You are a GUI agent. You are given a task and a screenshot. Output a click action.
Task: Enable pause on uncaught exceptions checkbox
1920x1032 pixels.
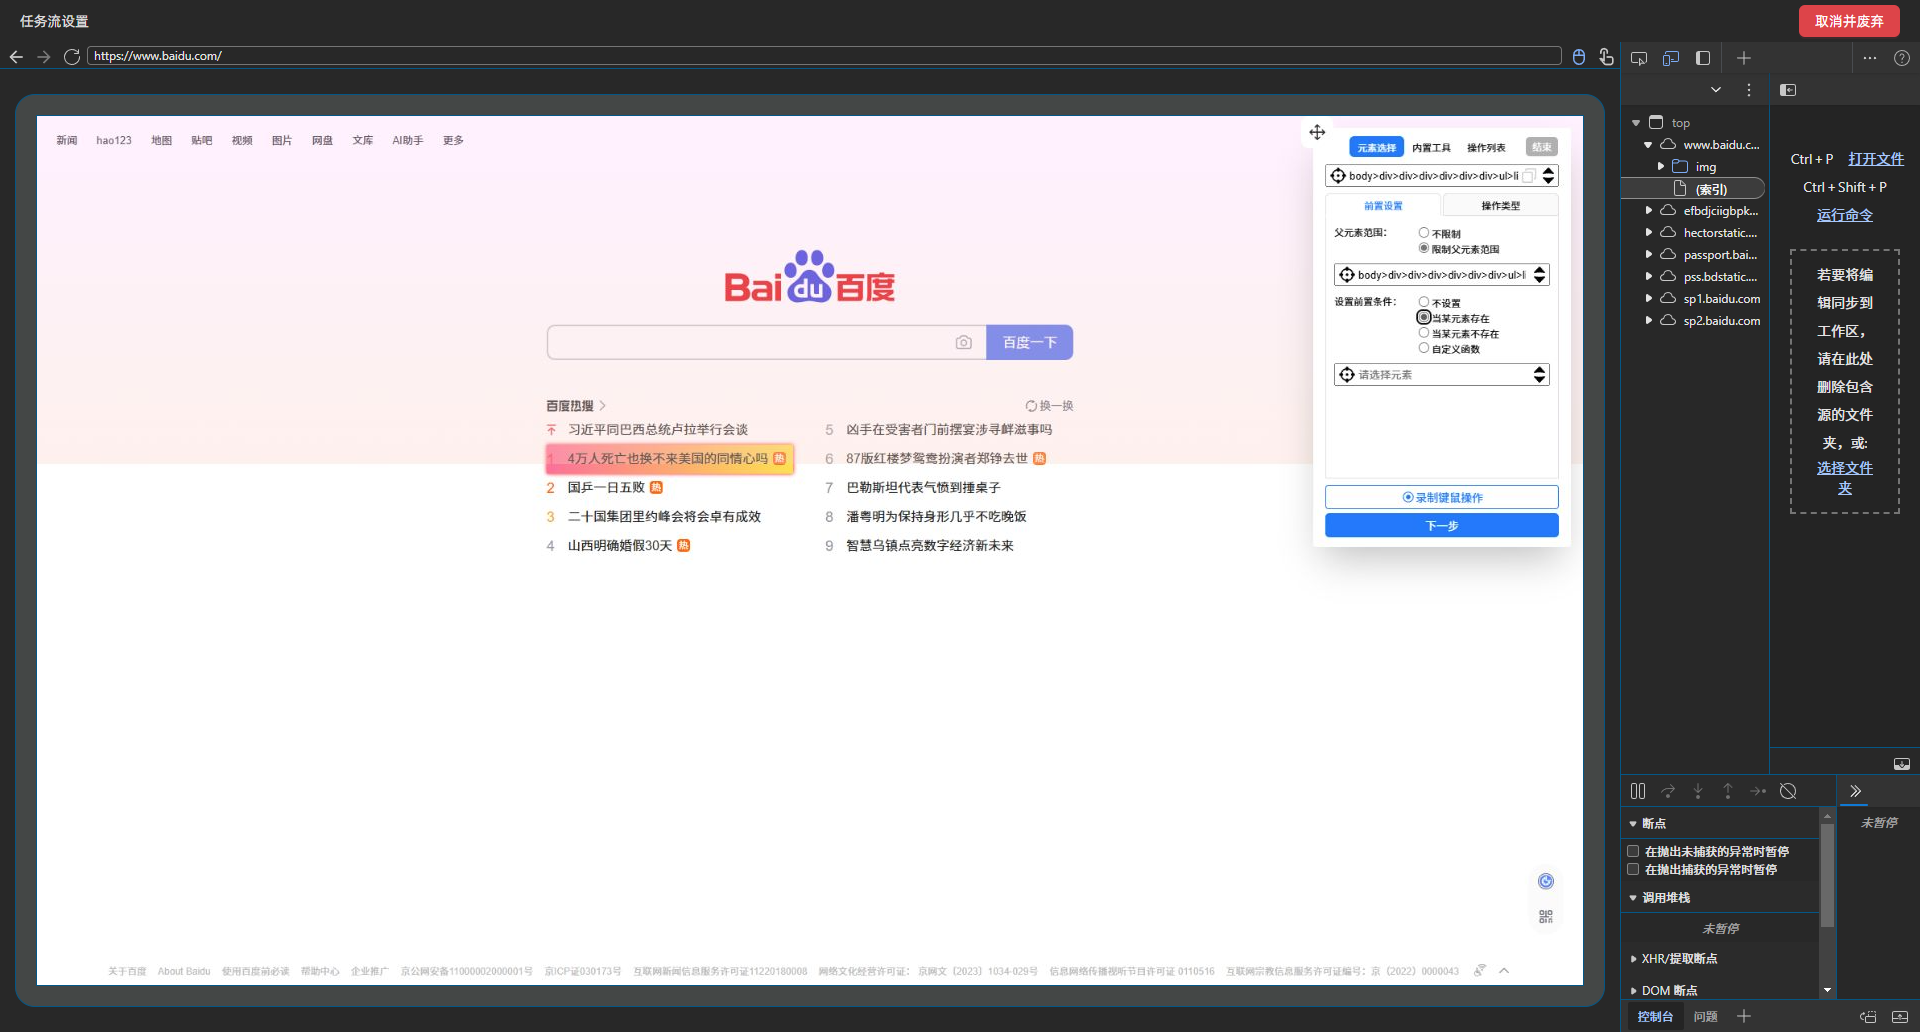[1633, 851]
